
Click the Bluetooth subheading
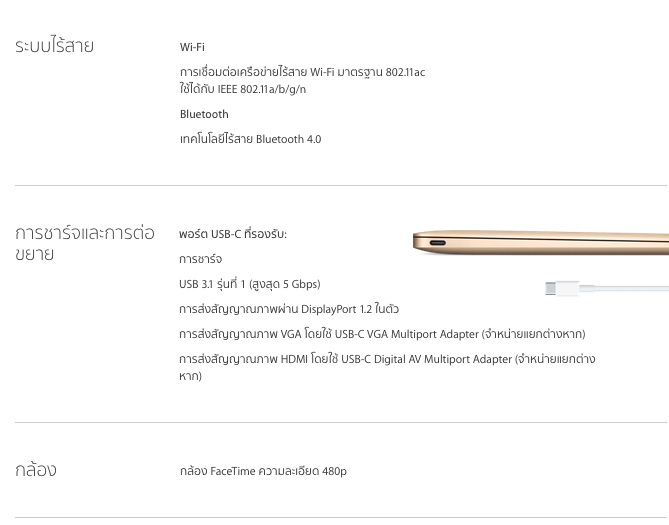pos(204,114)
